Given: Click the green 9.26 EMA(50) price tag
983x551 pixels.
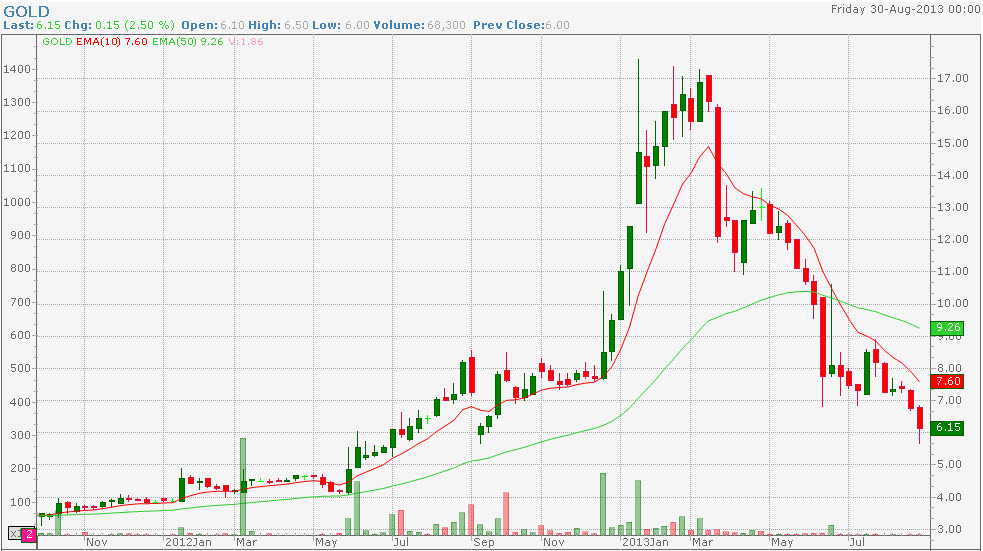Looking at the screenshot, I should coord(947,327).
